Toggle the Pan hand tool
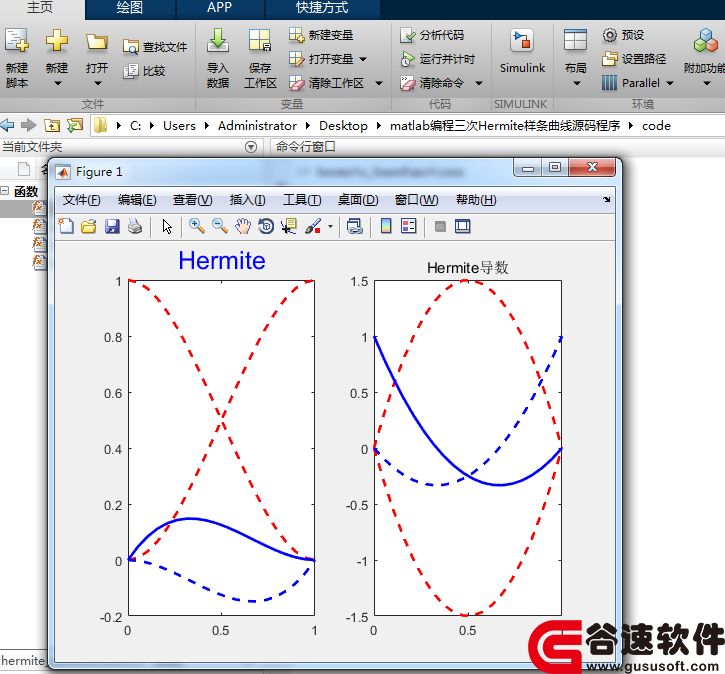The image size is (725, 674). (x=243, y=227)
